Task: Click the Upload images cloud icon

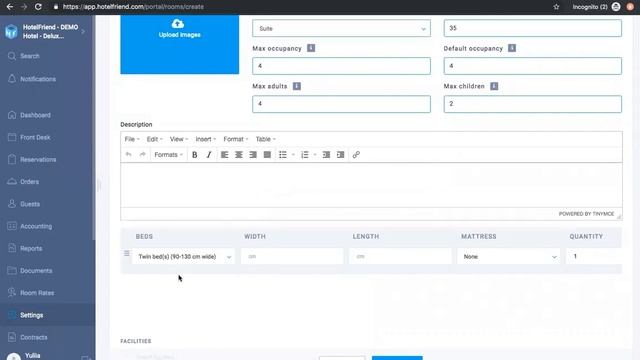Action: point(178,24)
